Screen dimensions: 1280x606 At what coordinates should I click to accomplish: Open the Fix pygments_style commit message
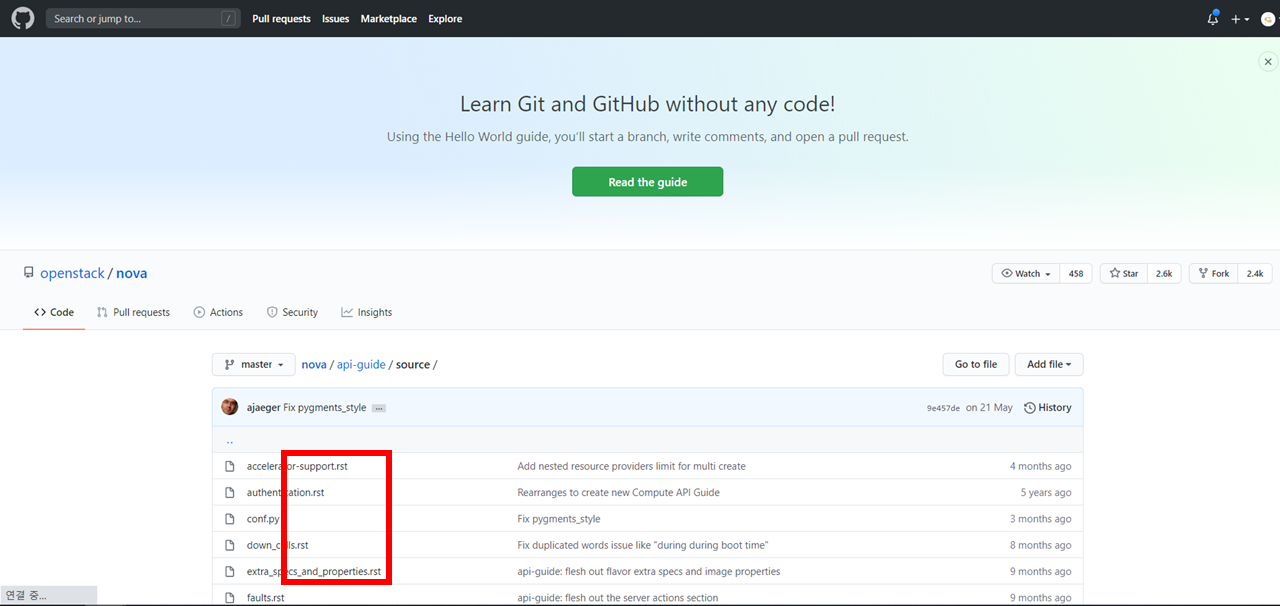[325, 408]
